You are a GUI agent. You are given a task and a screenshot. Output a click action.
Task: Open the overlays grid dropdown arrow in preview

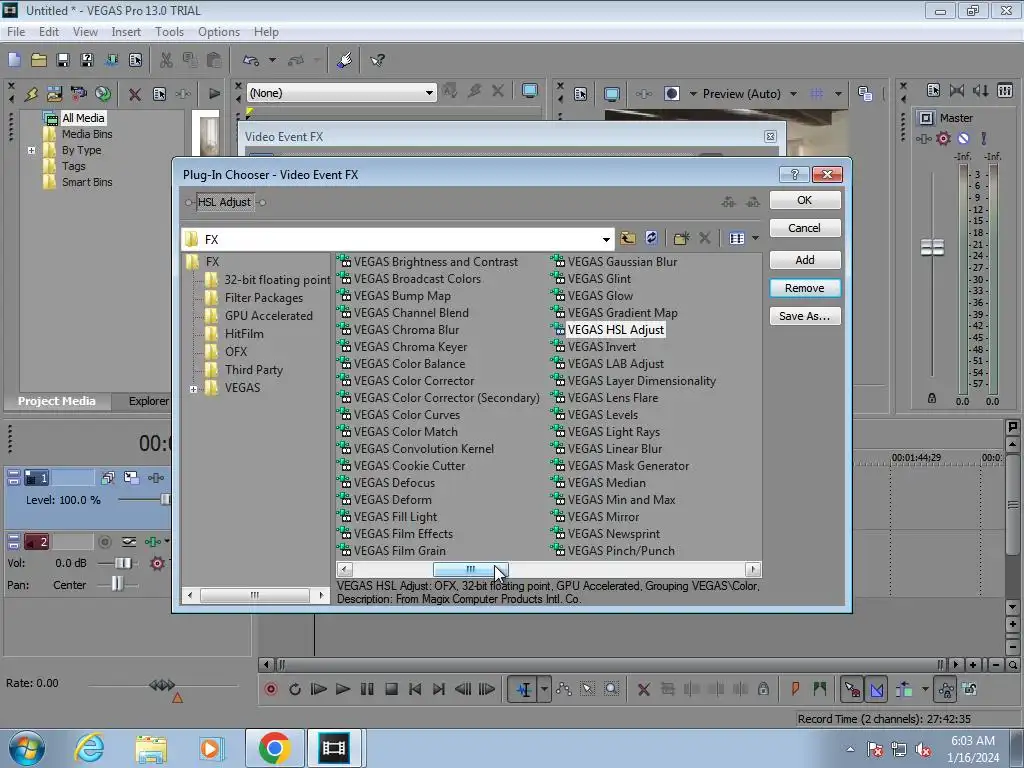(x=838, y=94)
